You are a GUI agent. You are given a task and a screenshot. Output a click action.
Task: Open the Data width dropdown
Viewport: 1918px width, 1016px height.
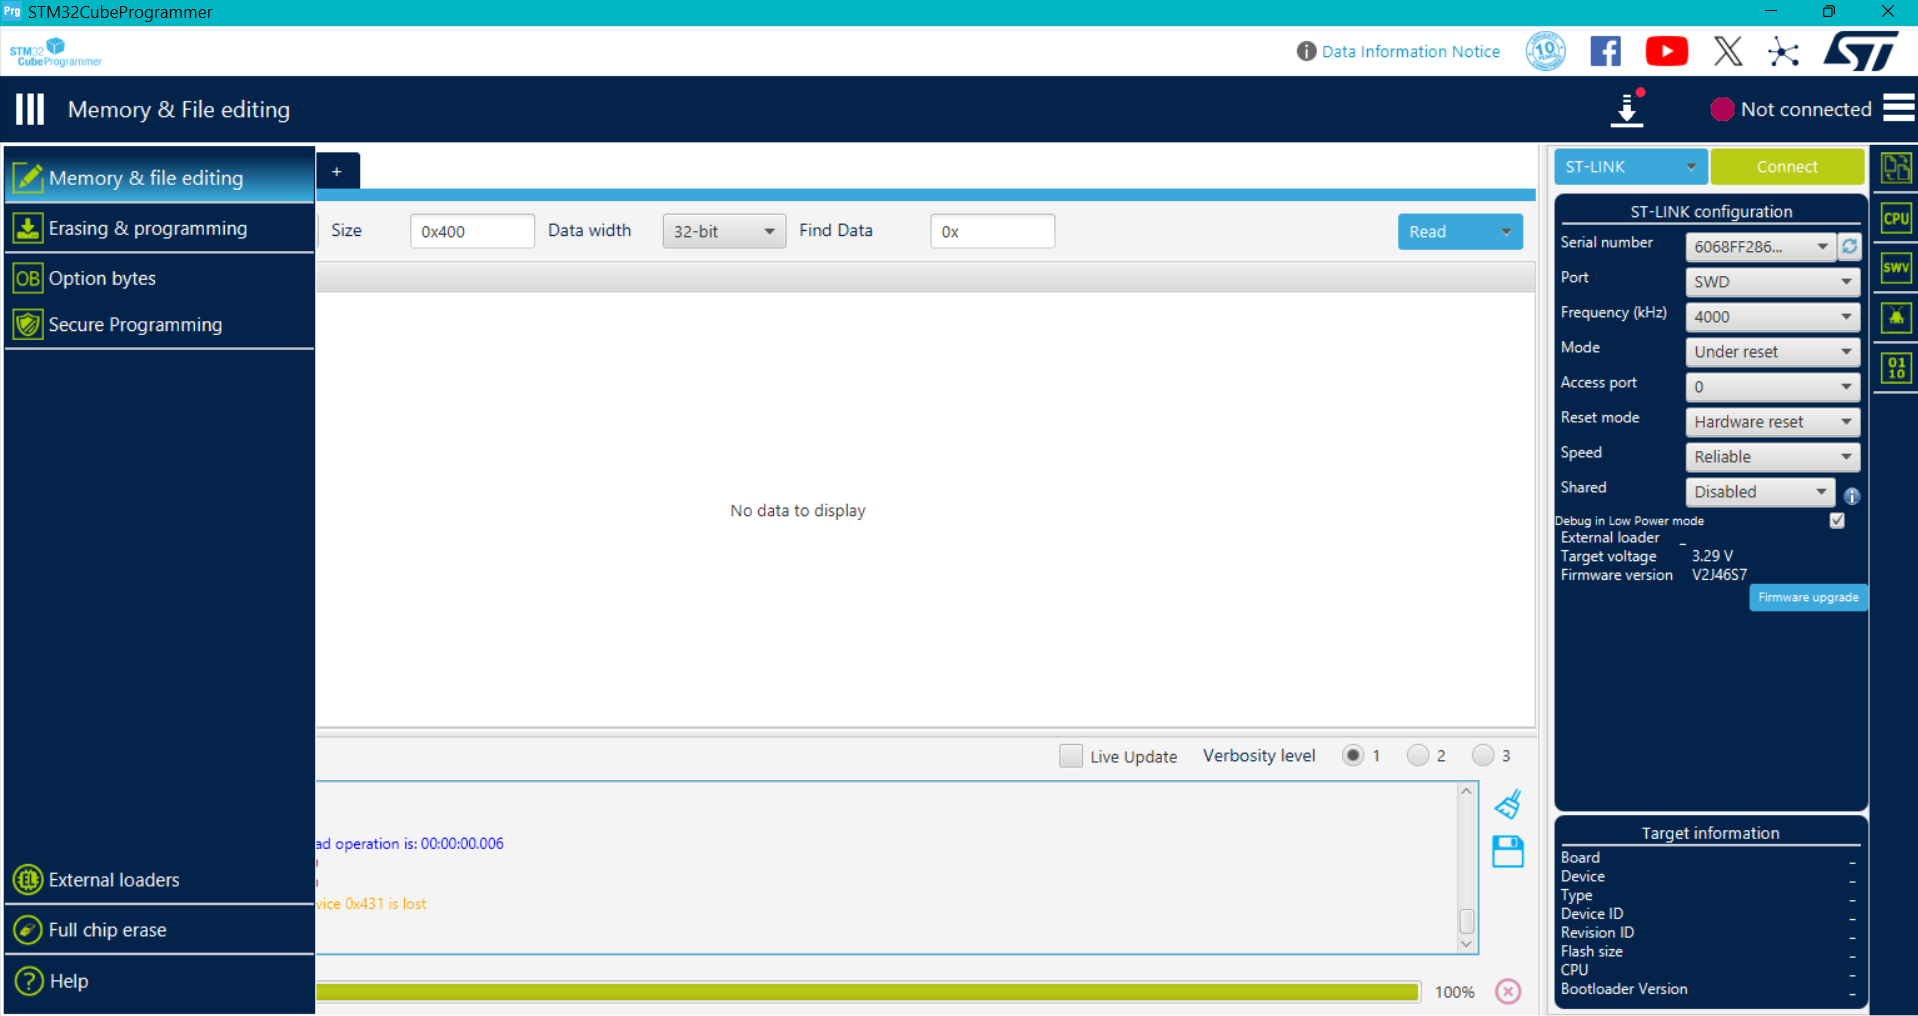pos(723,231)
